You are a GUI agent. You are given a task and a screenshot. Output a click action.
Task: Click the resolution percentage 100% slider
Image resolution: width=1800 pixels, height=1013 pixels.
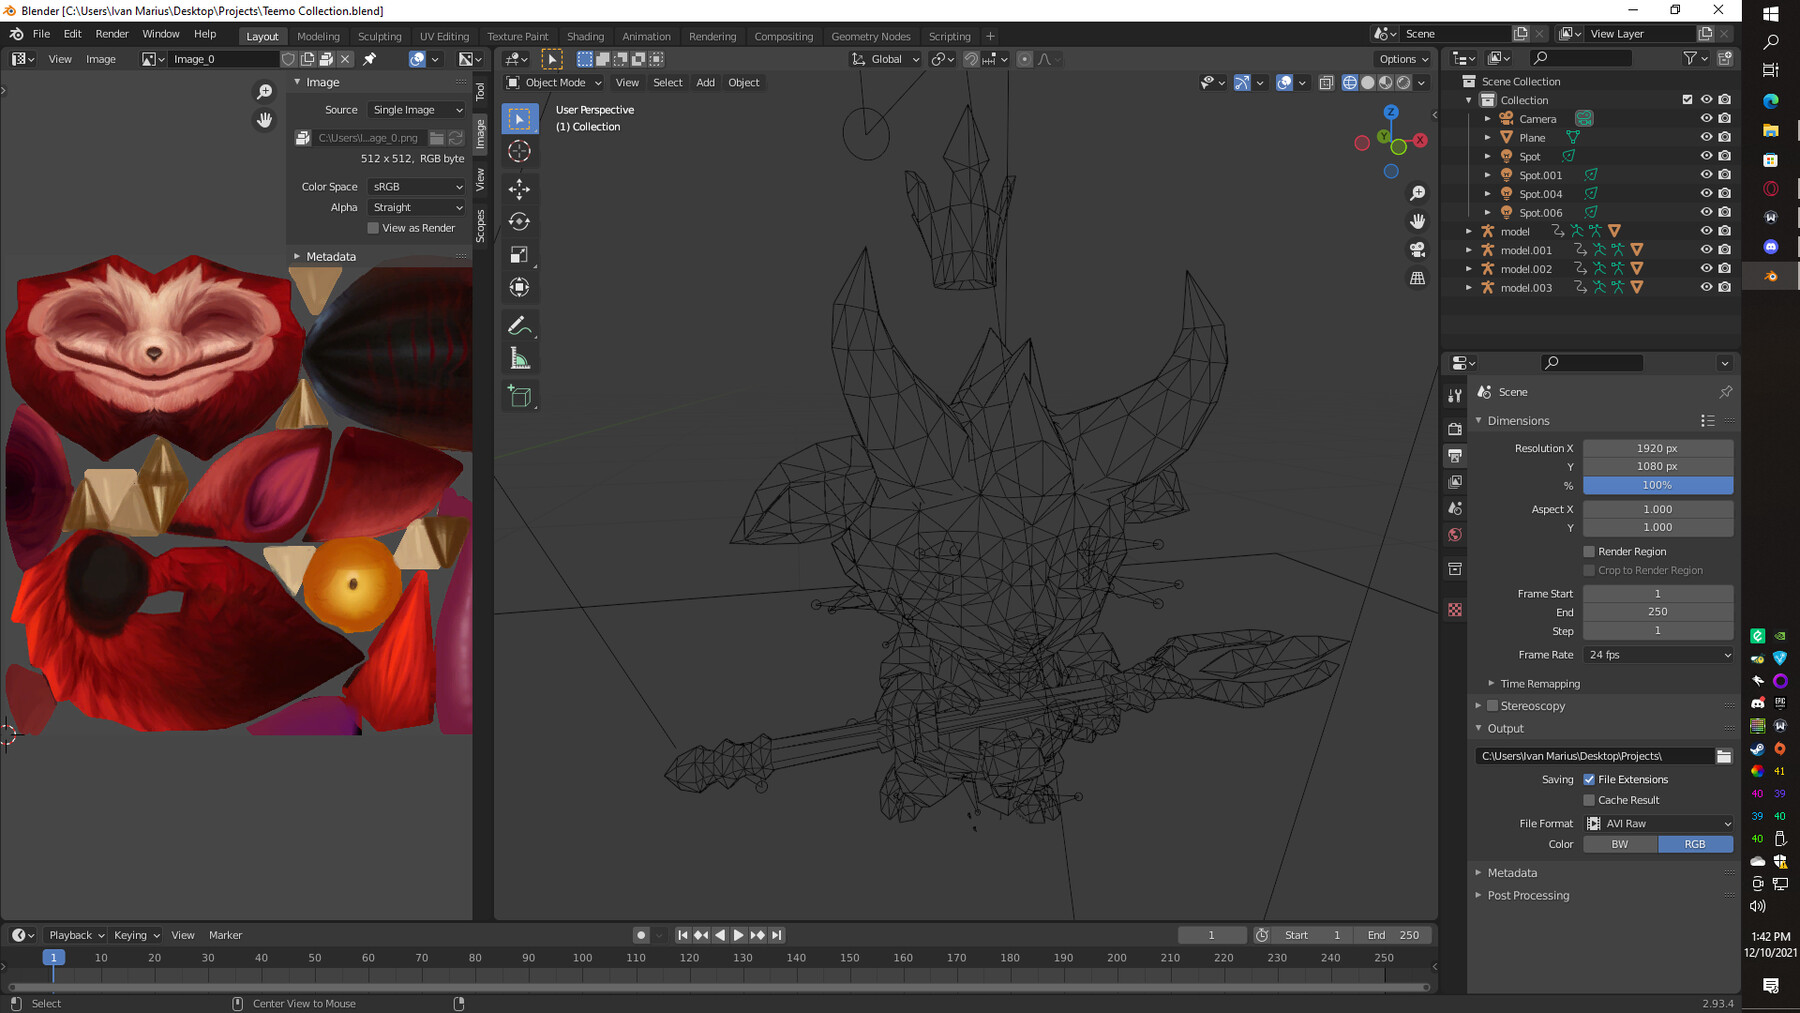[x=1657, y=486]
